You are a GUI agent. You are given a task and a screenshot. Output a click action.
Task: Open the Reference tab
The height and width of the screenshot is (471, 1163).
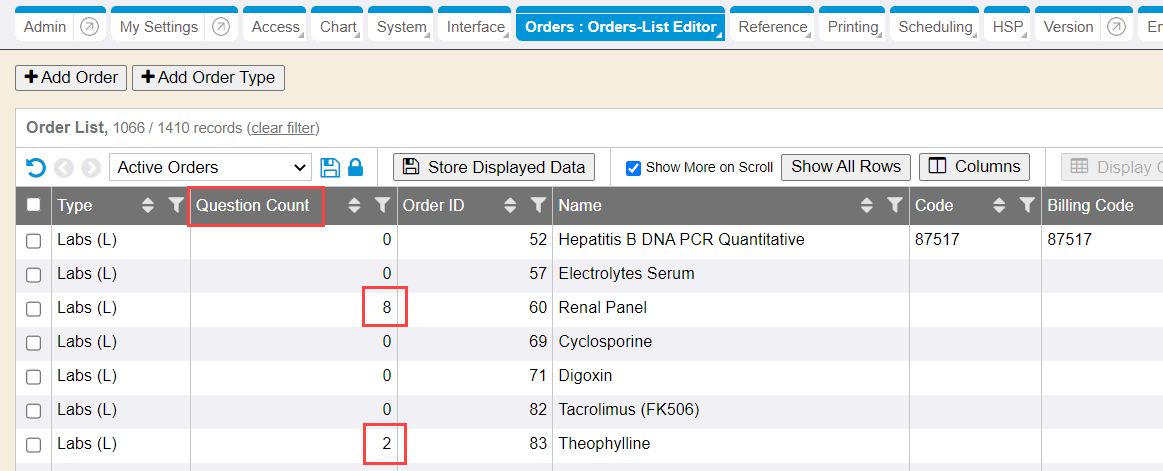point(772,27)
